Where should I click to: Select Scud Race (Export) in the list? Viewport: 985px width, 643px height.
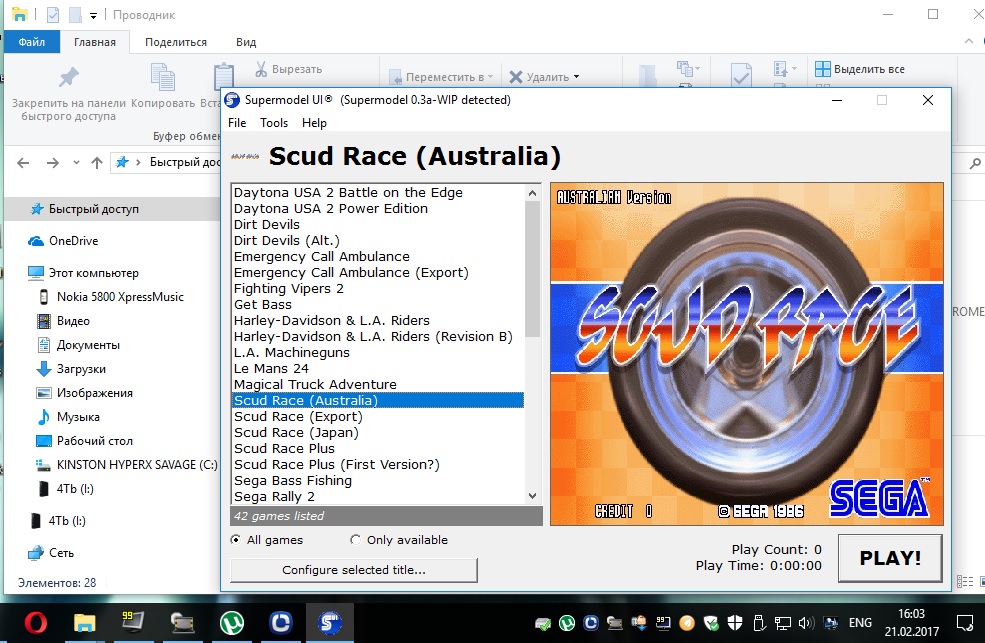click(378, 416)
